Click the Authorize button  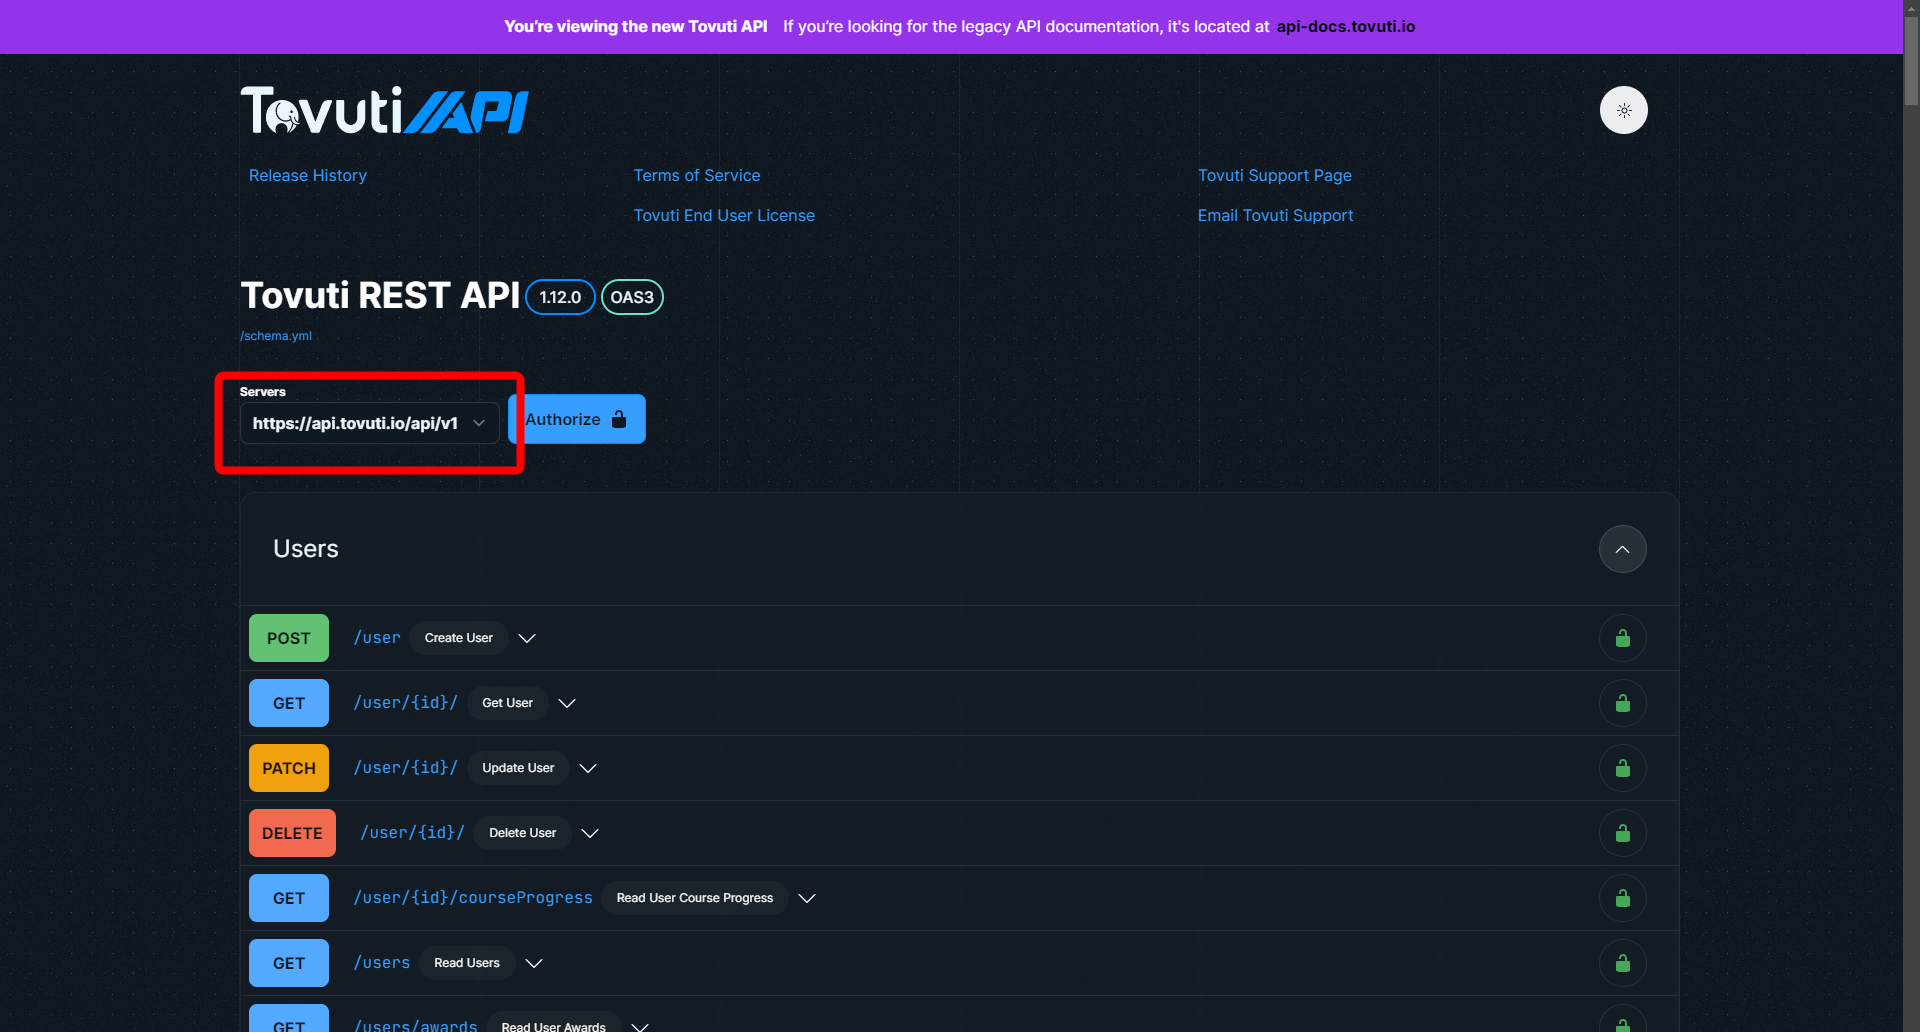(577, 419)
